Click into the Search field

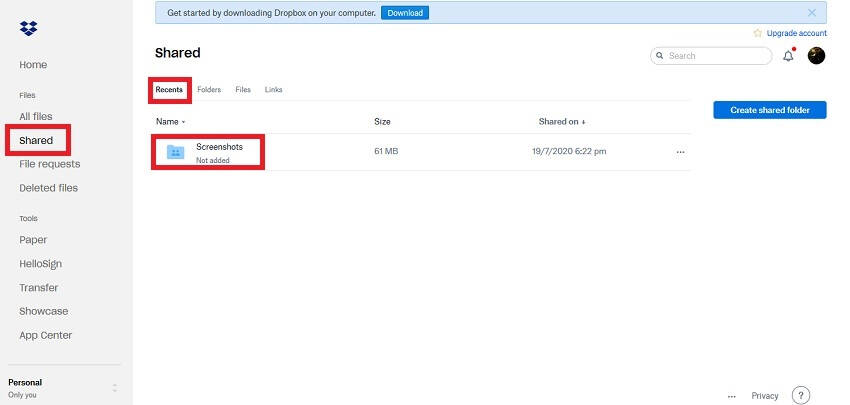coord(711,56)
